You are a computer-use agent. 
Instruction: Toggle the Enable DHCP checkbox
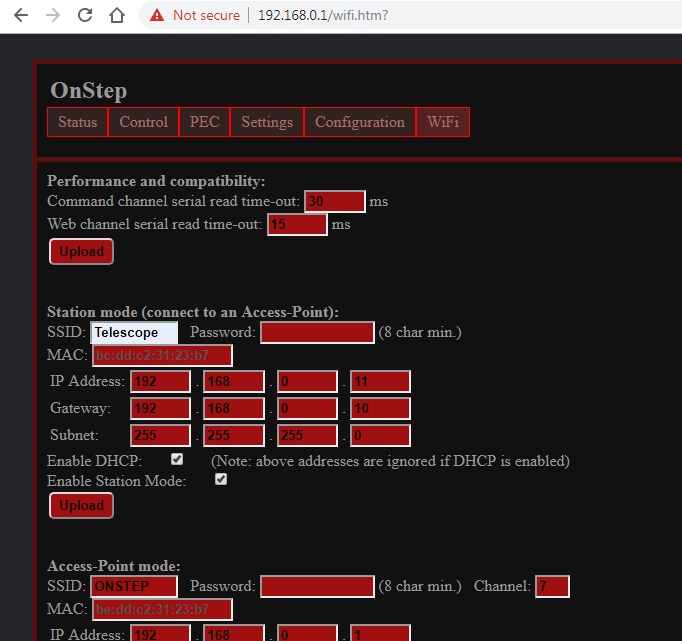pos(177,459)
